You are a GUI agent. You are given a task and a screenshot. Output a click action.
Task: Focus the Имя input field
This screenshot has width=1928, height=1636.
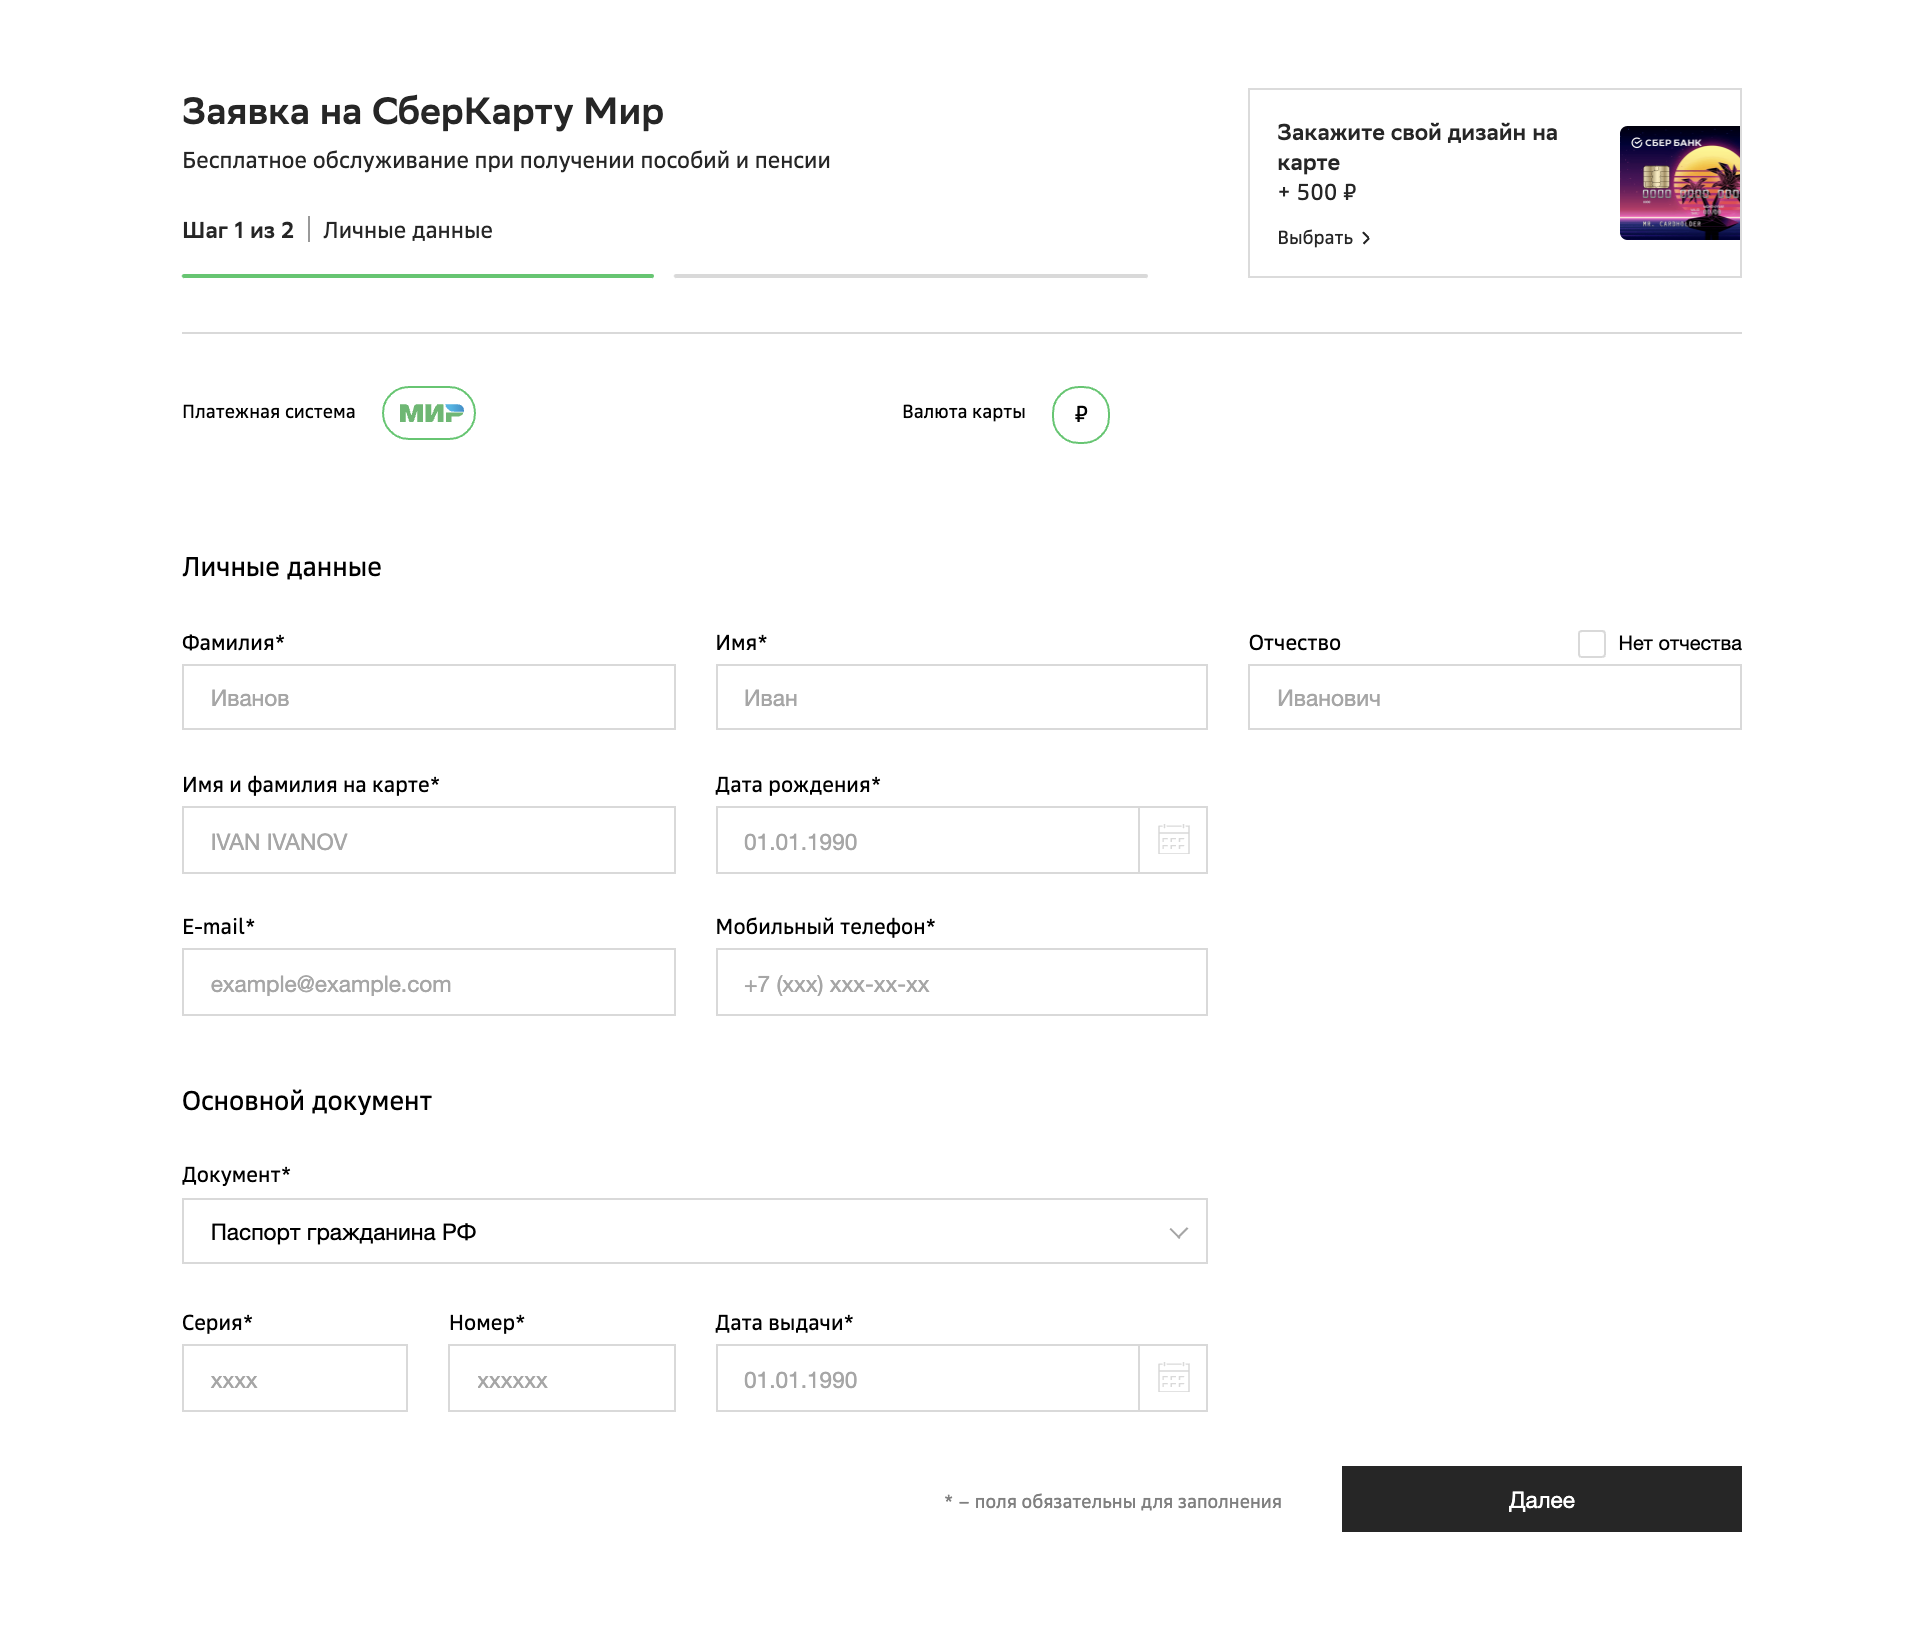(962, 697)
